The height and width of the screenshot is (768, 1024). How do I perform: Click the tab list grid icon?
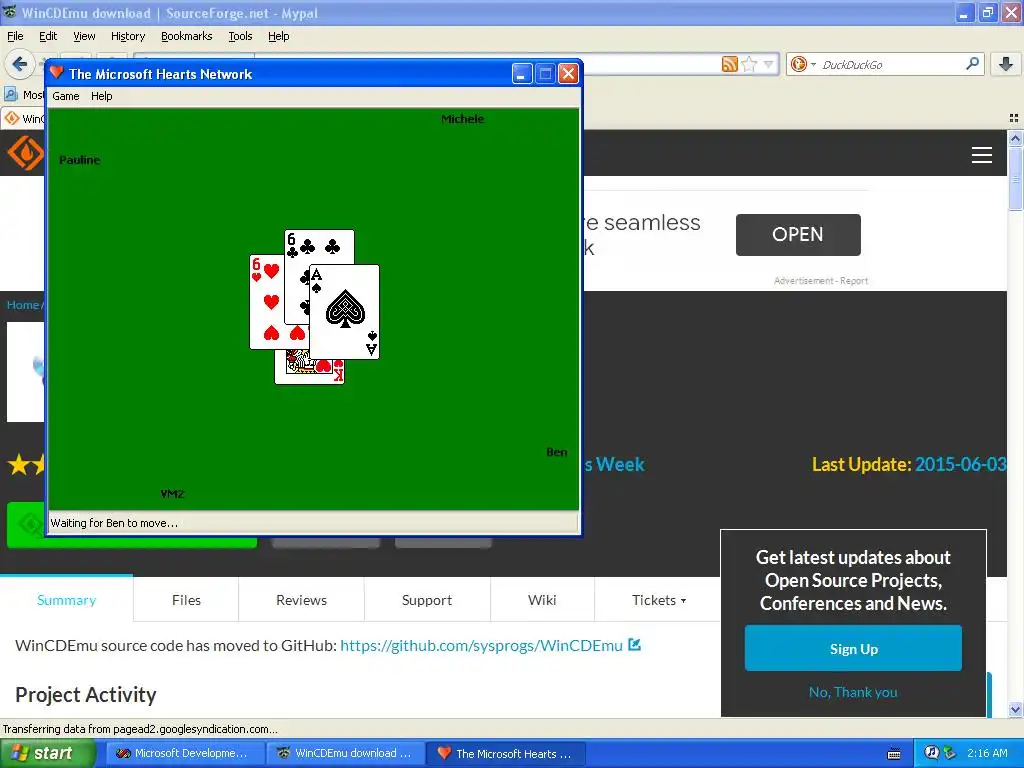[1014, 118]
